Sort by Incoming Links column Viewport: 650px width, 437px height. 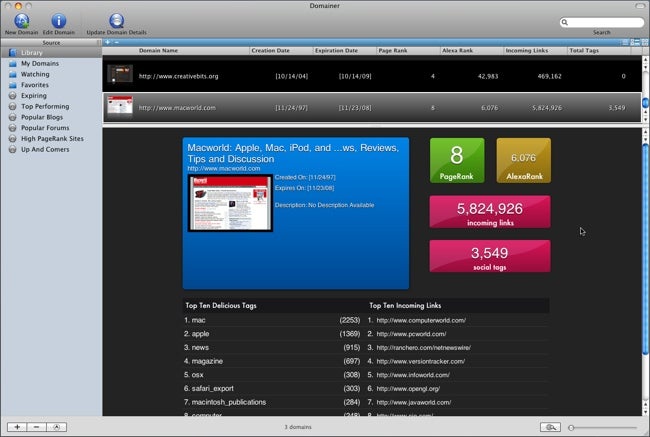(535, 51)
